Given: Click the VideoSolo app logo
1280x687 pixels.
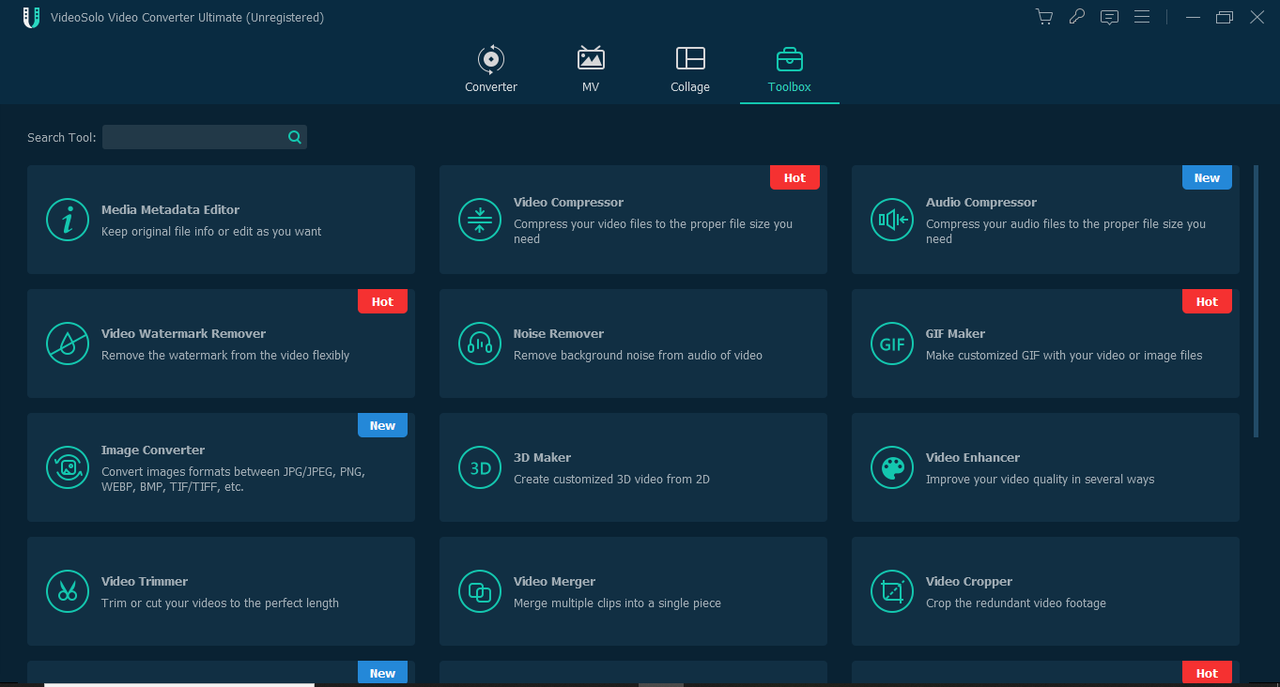Looking at the screenshot, I should (31, 17).
